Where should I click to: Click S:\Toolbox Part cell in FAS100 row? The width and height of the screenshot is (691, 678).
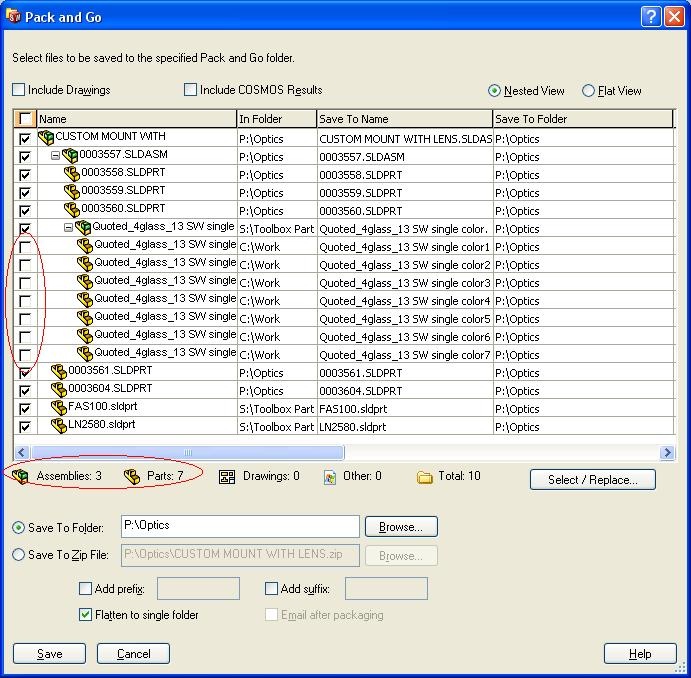pos(277,409)
